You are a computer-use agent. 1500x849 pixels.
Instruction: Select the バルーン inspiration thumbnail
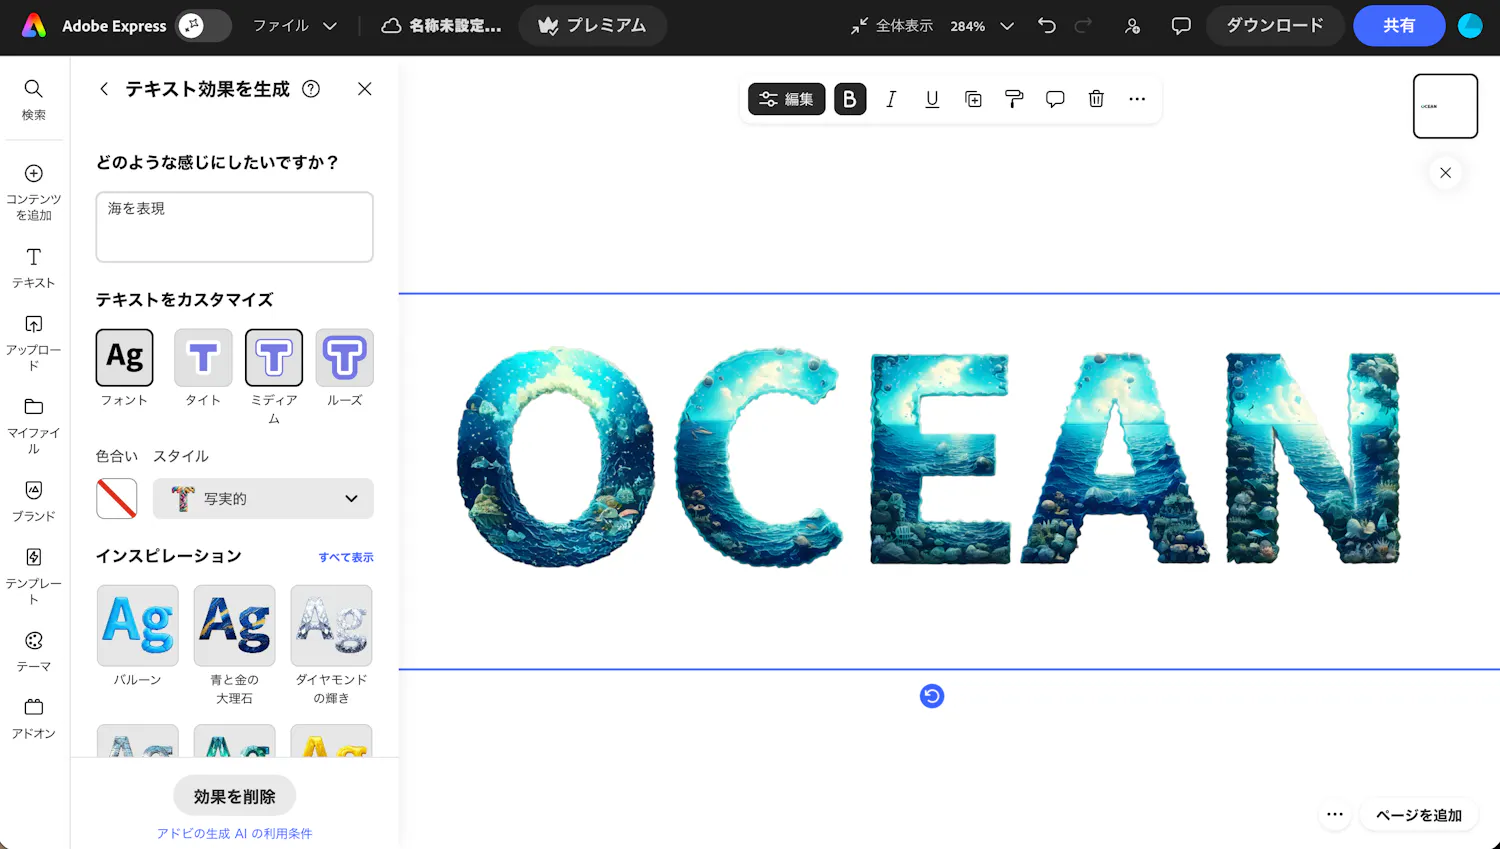pyautogui.click(x=137, y=625)
